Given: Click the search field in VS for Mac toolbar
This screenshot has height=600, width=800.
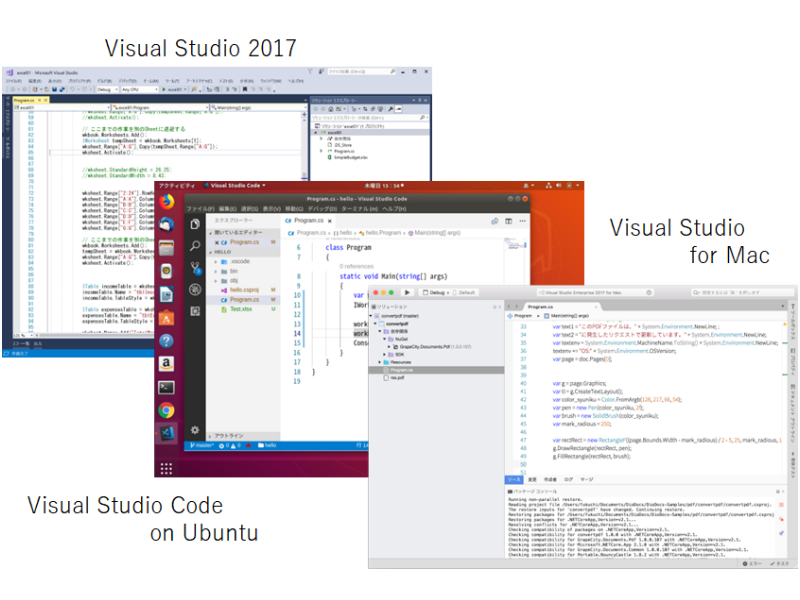Looking at the screenshot, I should 742,292.
